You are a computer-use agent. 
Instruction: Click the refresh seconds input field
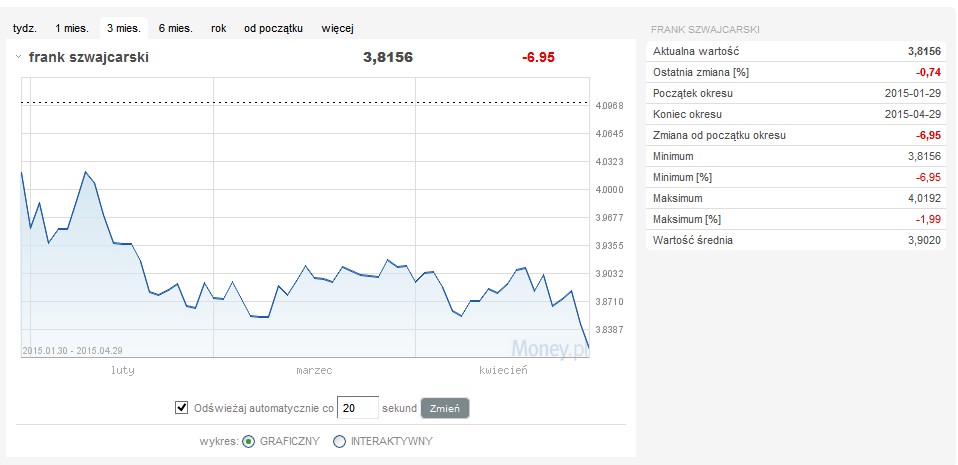(x=357, y=407)
